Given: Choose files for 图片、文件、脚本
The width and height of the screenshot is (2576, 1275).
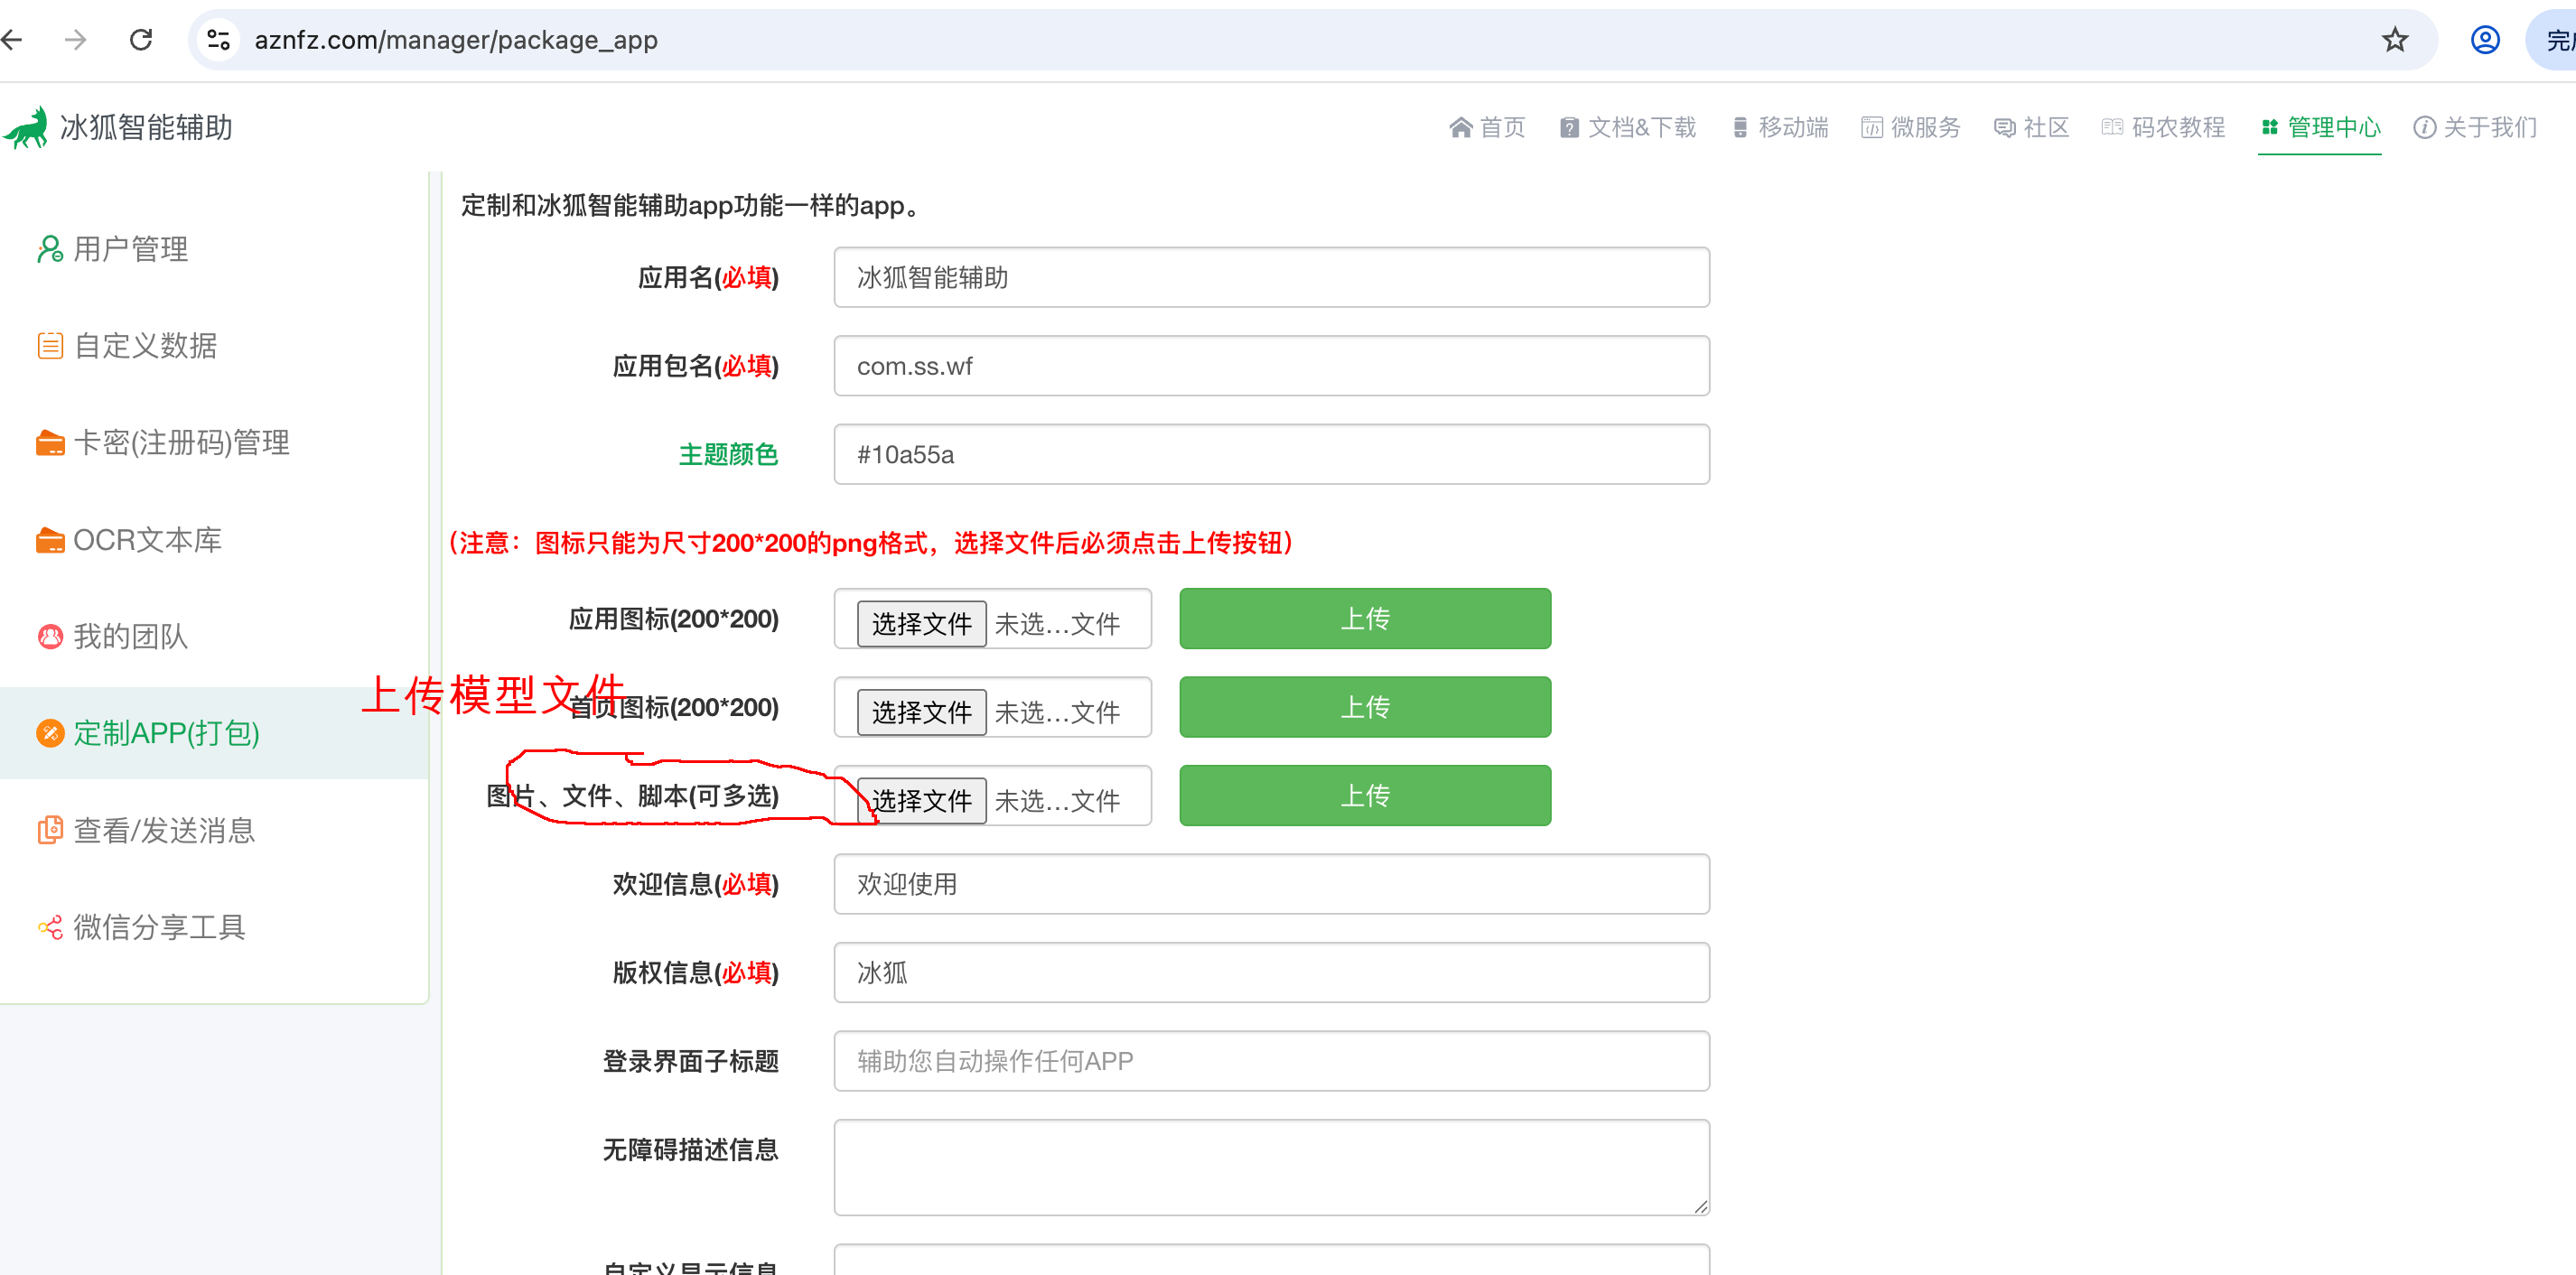Looking at the screenshot, I should (x=920, y=801).
